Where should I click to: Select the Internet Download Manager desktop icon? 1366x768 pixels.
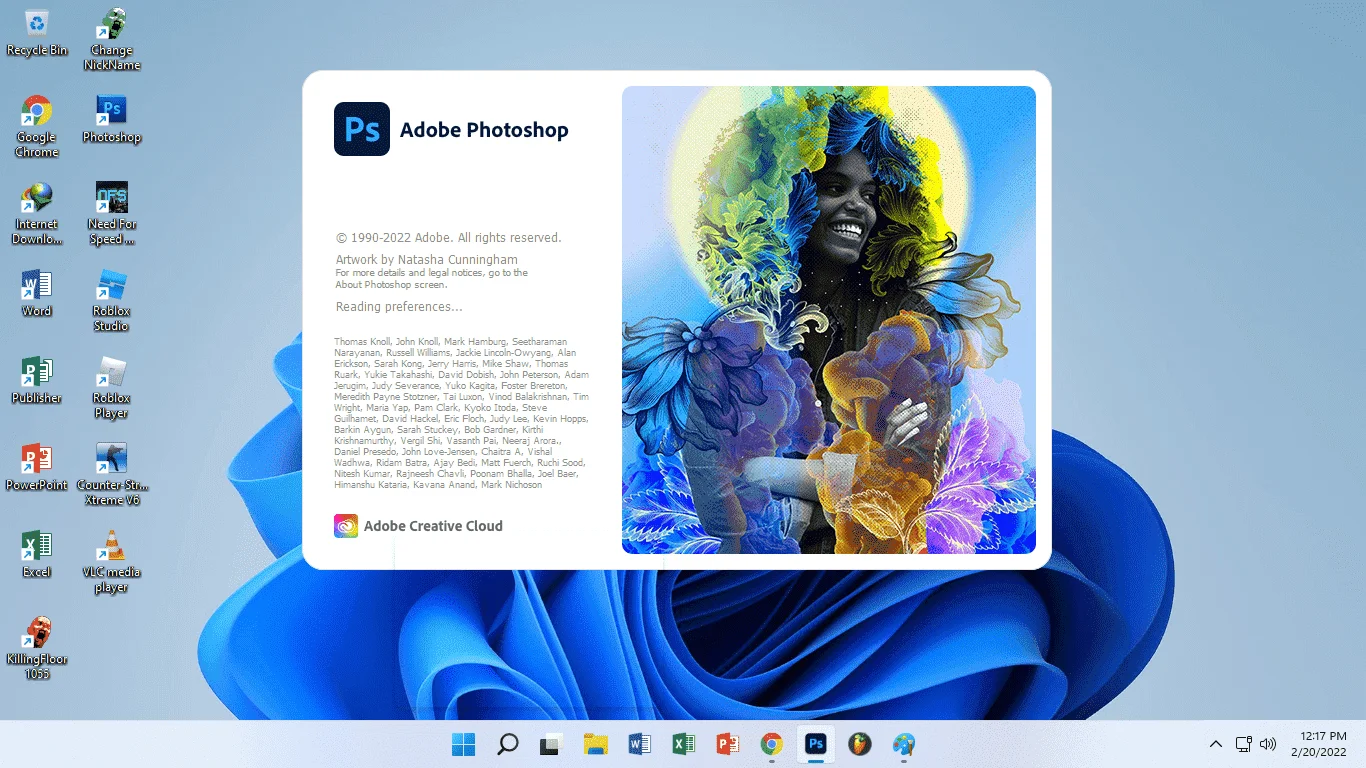36,214
